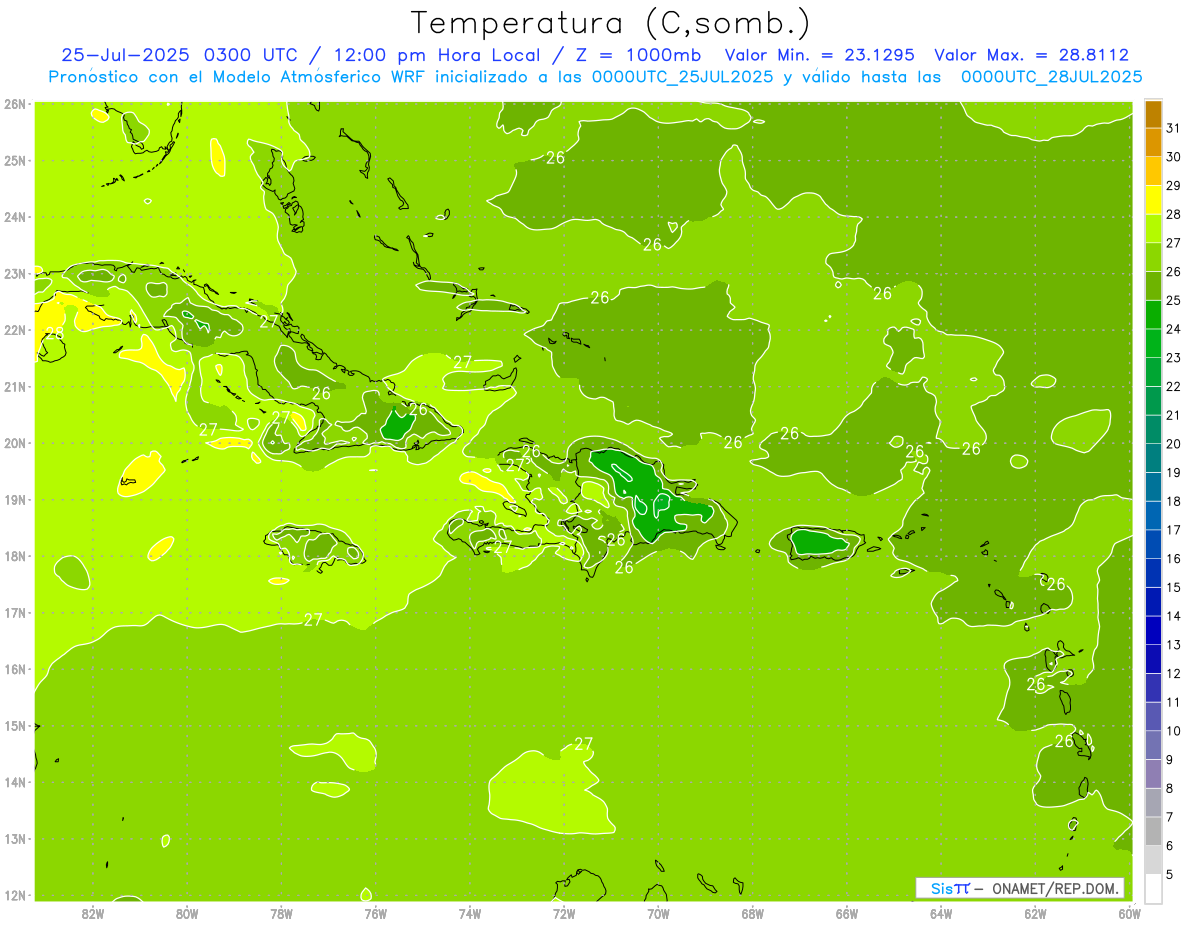Click the latitude label "23N"
The width and height of the screenshot is (1200, 927).
15,273
